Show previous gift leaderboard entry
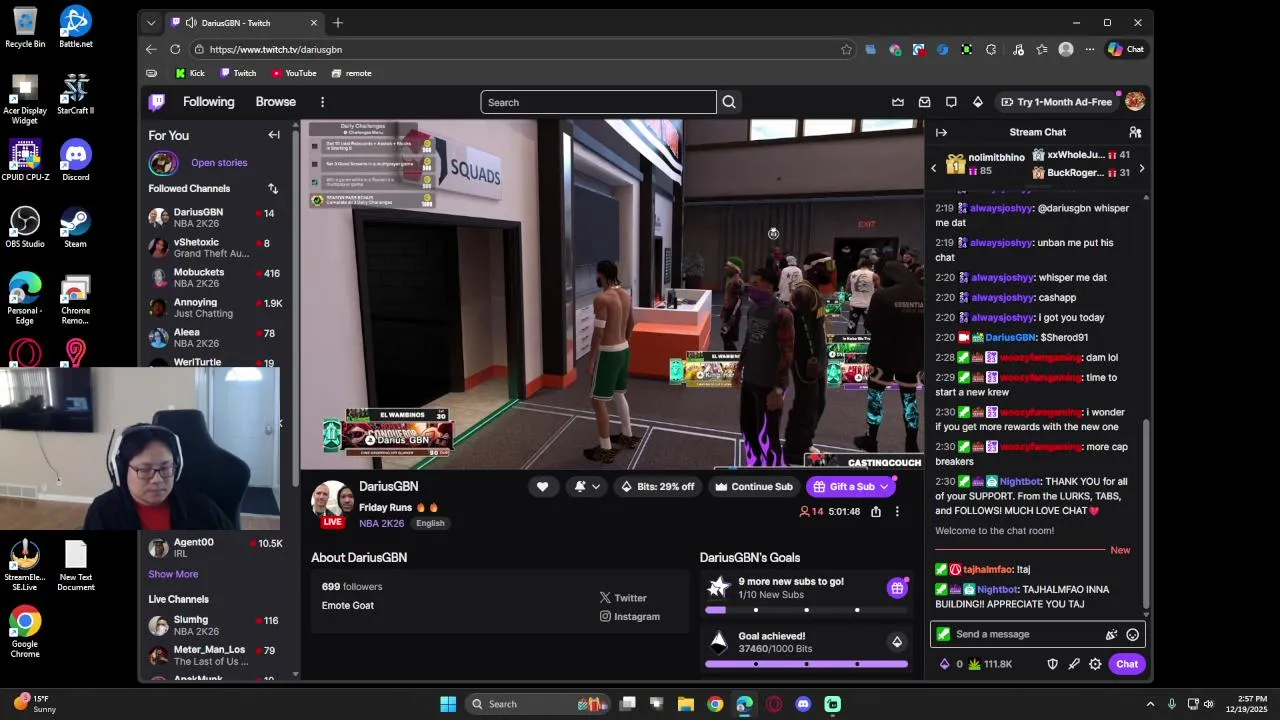The image size is (1280, 720). point(934,168)
